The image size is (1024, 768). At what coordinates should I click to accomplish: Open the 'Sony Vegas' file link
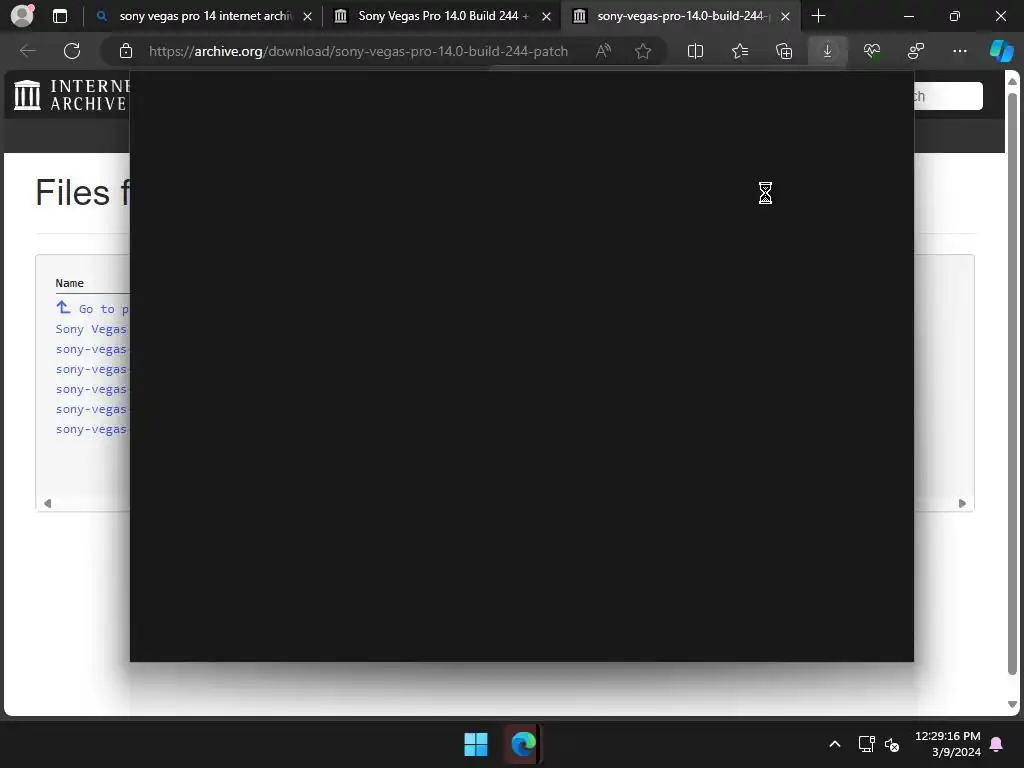point(91,329)
